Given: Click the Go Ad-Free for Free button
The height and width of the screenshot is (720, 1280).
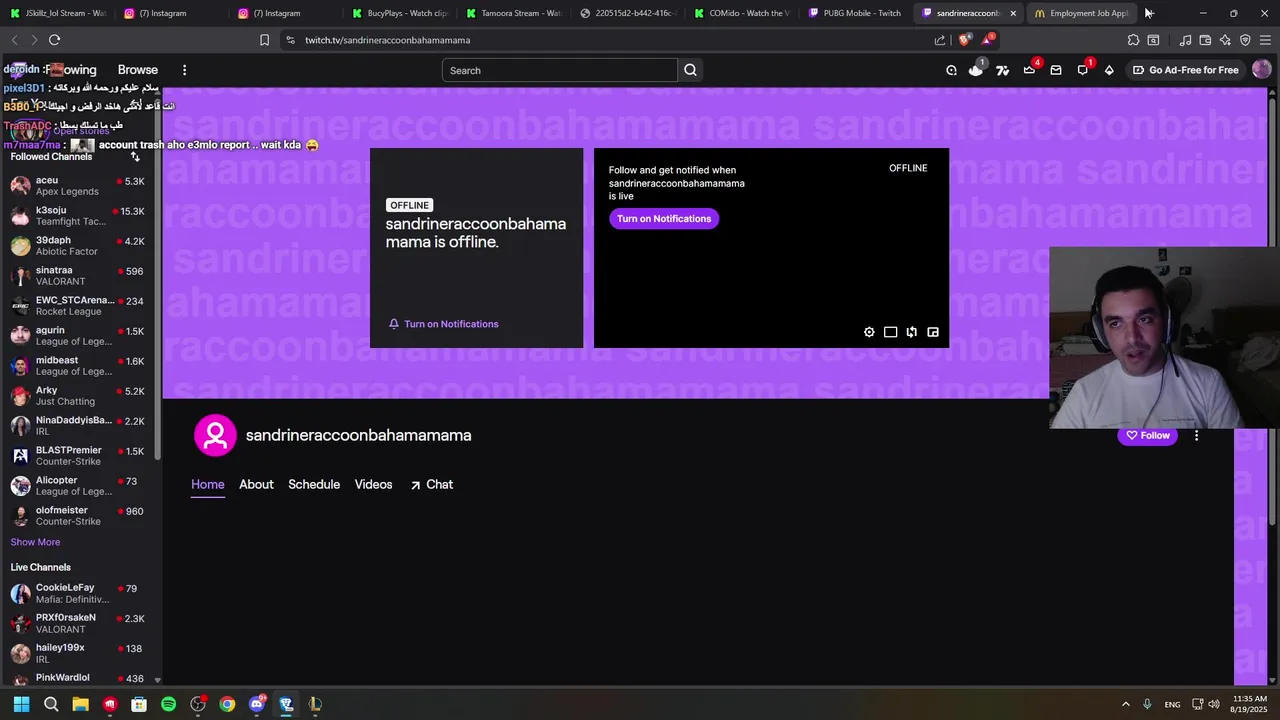Looking at the screenshot, I should (x=1185, y=70).
